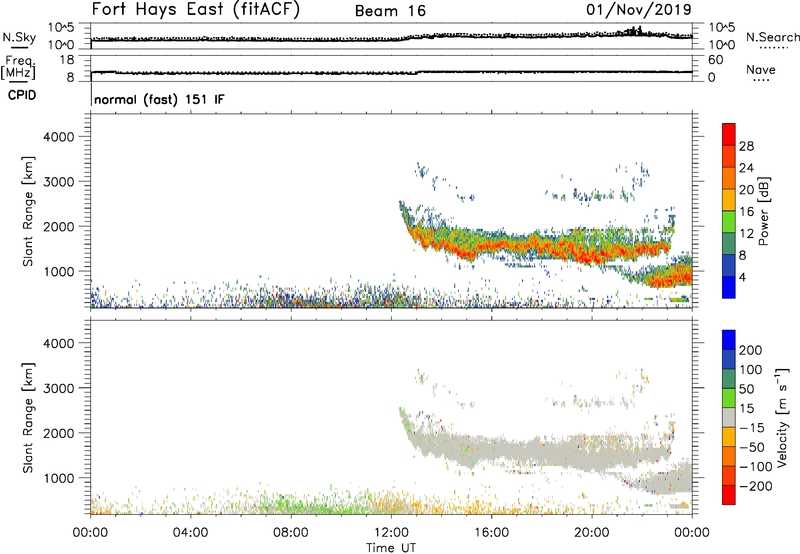
Task: Click the '4000' tick on power panel
Action: 59,137
